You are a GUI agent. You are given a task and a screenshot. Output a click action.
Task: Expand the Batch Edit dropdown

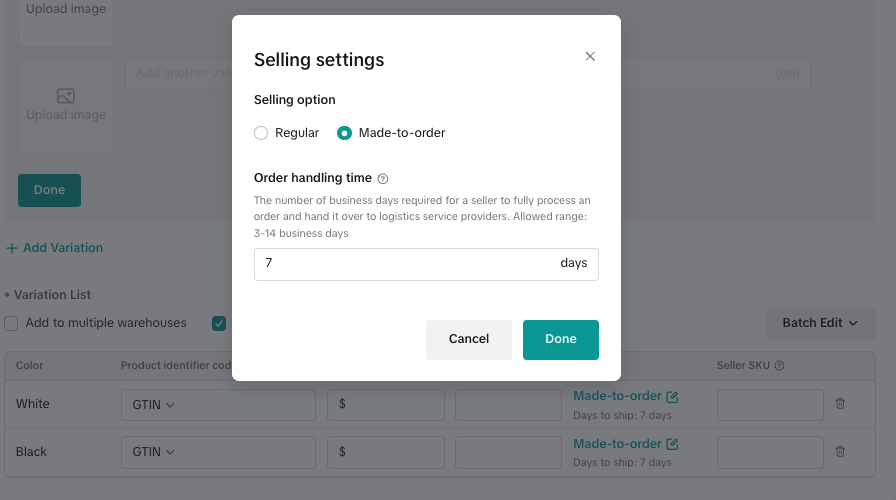(x=820, y=323)
